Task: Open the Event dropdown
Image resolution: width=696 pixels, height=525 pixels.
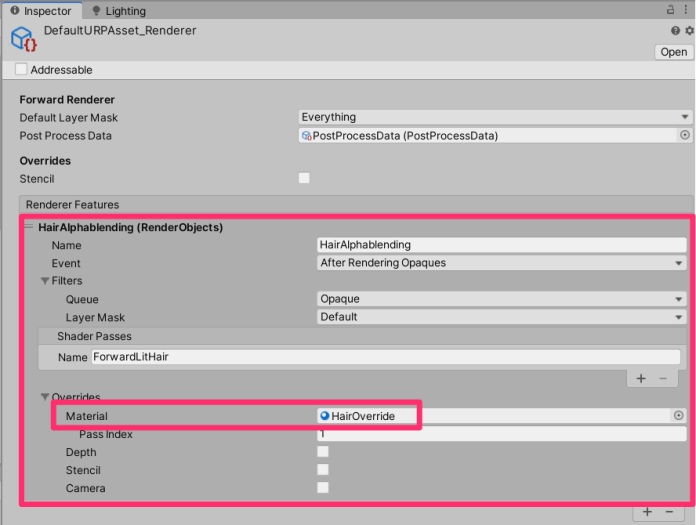Action: click(x=501, y=263)
